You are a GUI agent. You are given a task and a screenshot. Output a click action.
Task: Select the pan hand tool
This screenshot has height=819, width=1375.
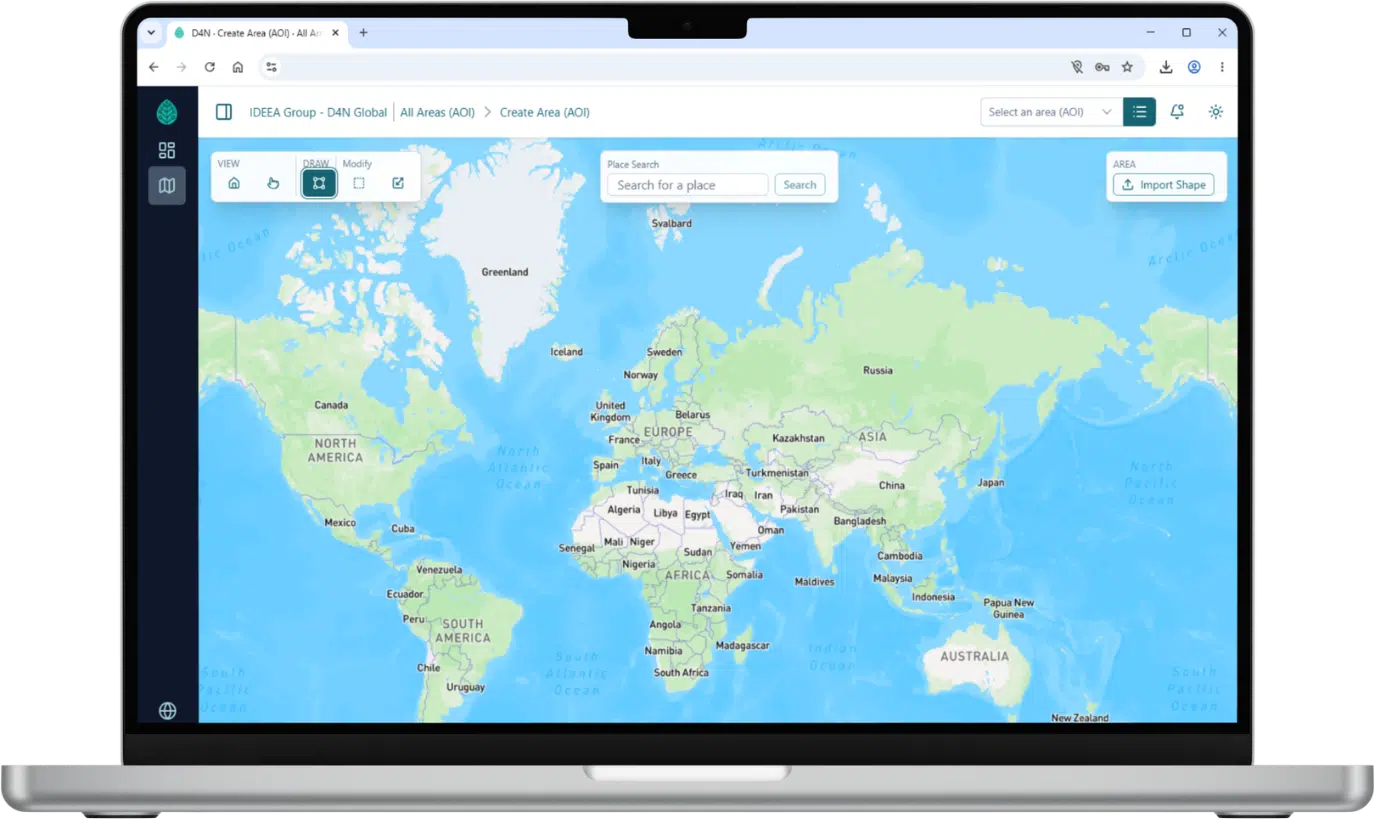click(273, 183)
